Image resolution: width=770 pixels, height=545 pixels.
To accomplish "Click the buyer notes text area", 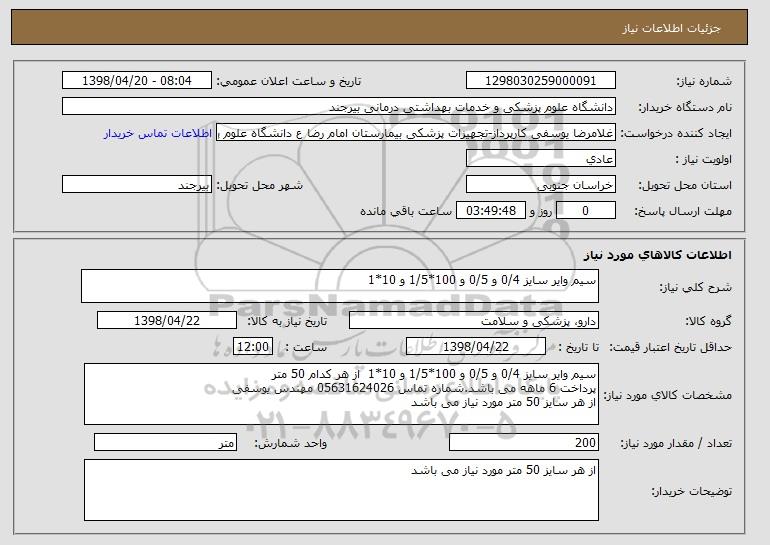I will [x=341, y=490].
